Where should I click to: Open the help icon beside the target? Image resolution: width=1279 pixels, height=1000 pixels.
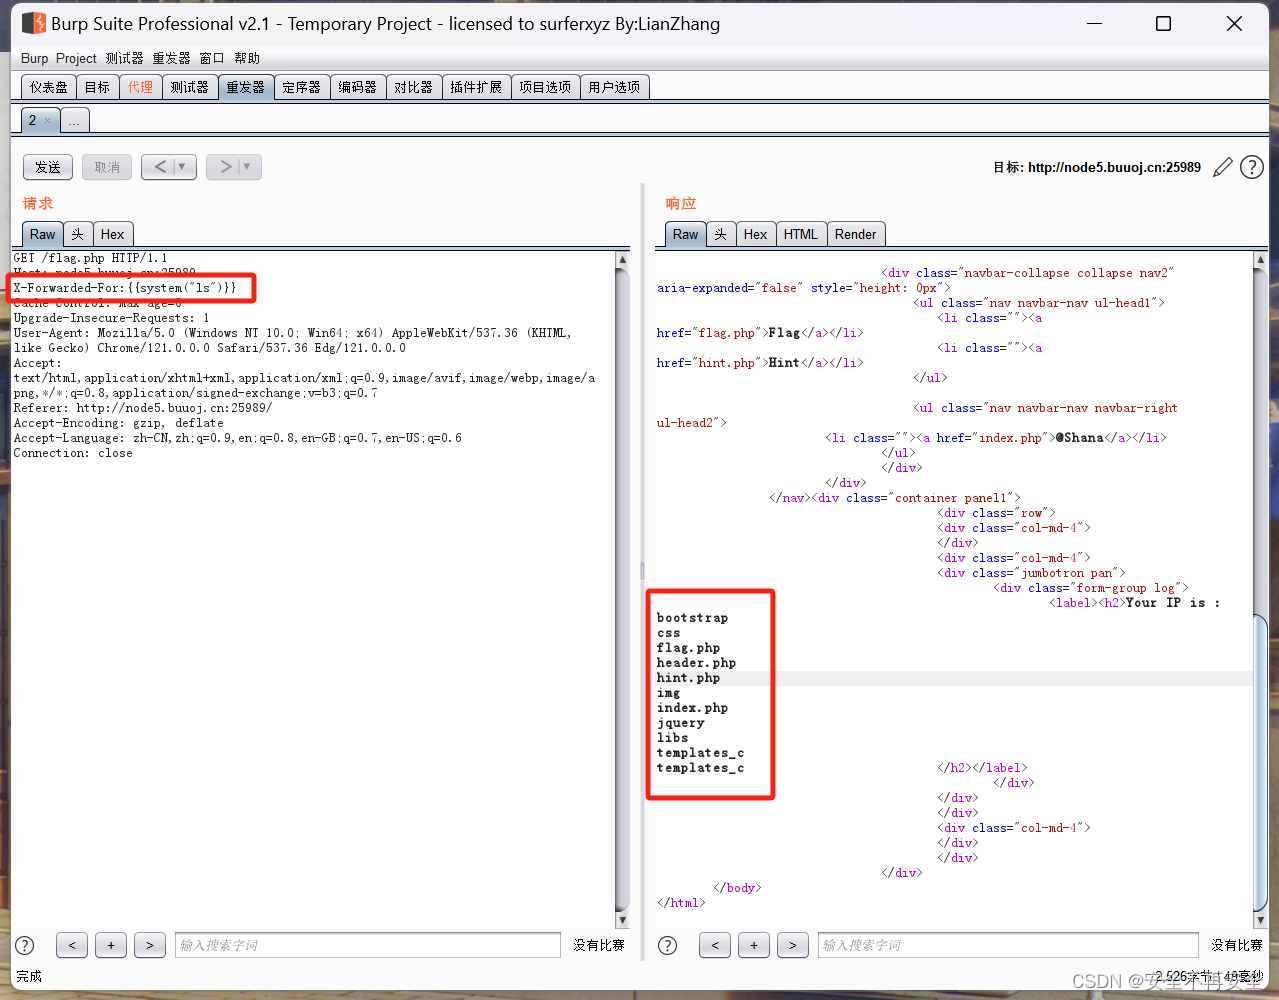[1252, 167]
